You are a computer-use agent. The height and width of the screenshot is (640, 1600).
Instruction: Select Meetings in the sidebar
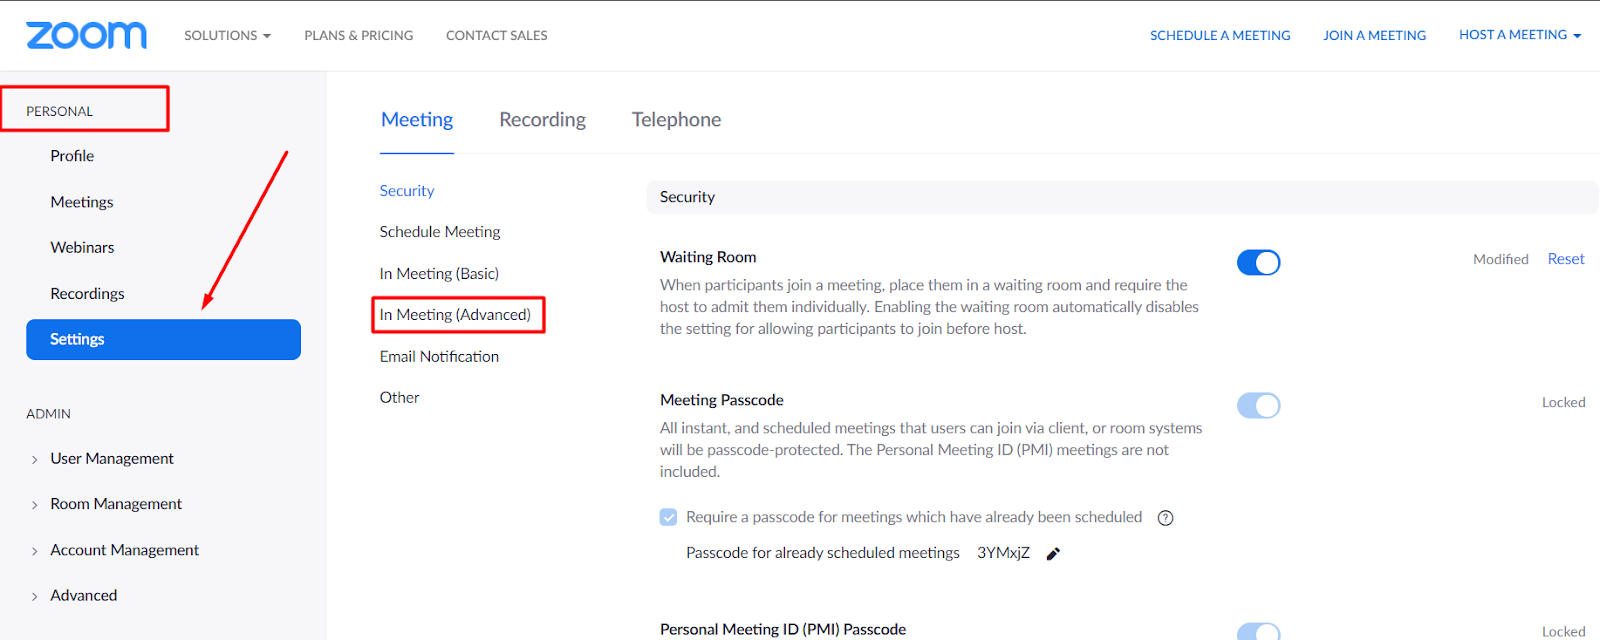tap(82, 202)
